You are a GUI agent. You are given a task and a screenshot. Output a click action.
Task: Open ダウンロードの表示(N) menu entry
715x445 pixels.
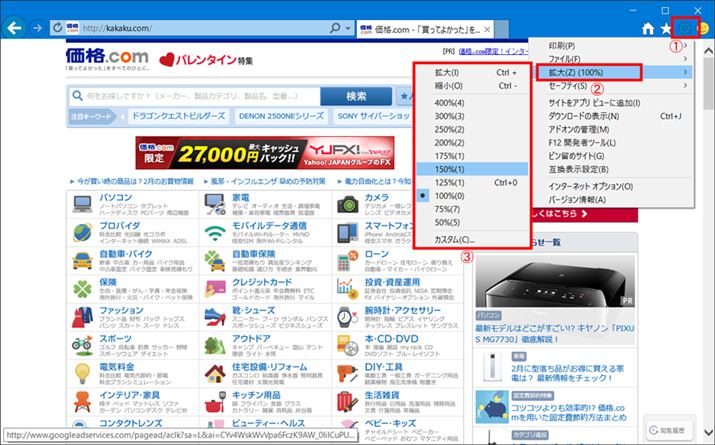click(x=612, y=116)
